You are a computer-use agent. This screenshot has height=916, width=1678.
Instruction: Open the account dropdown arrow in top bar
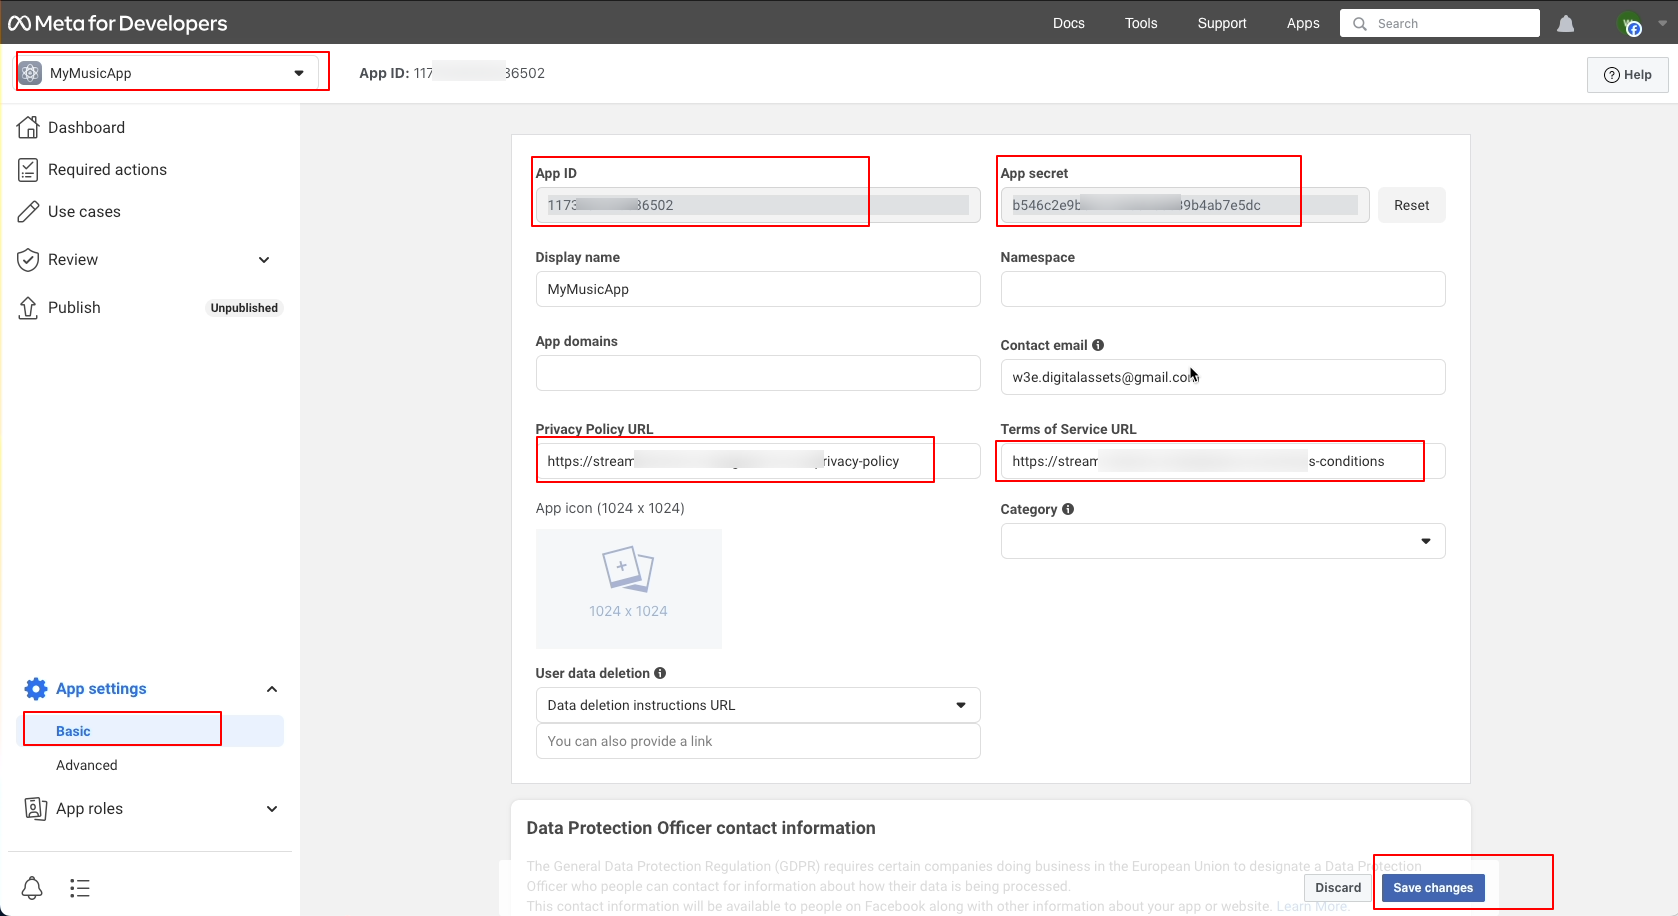tap(1662, 23)
